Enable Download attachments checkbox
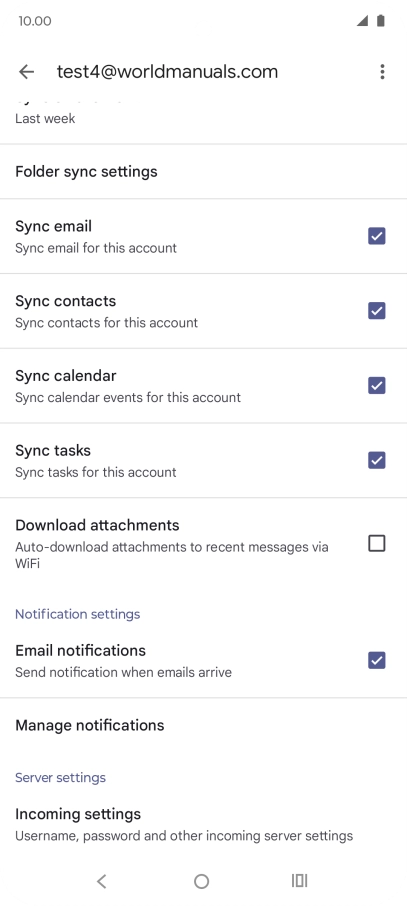 (x=377, y=543)
